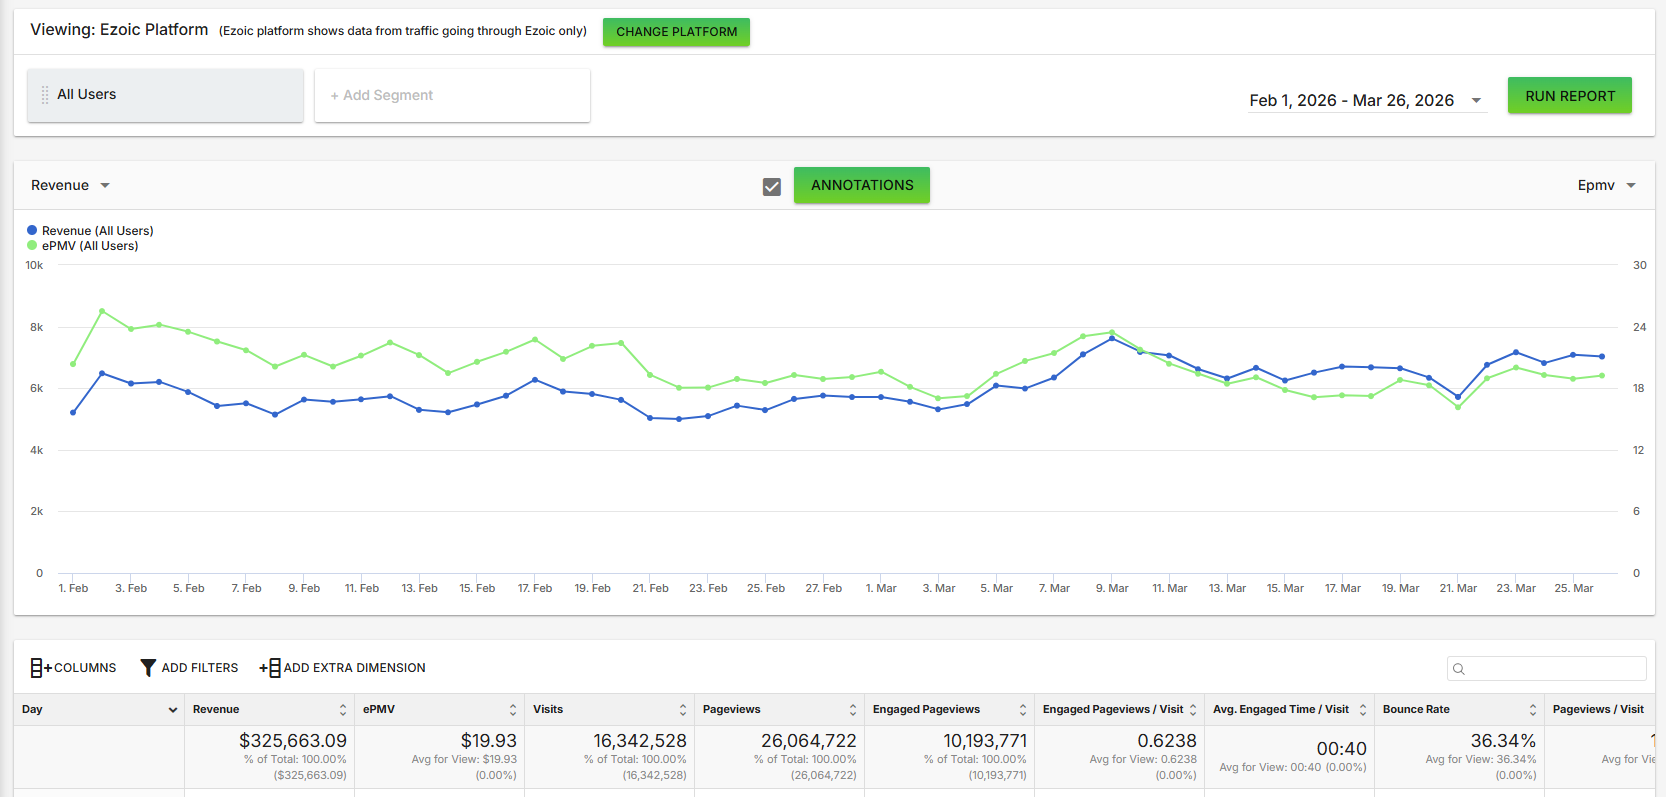Open the date range dropdown
Image resolution: width=1666 pixels, height=797 pixels.
(x=1366, y=100)
